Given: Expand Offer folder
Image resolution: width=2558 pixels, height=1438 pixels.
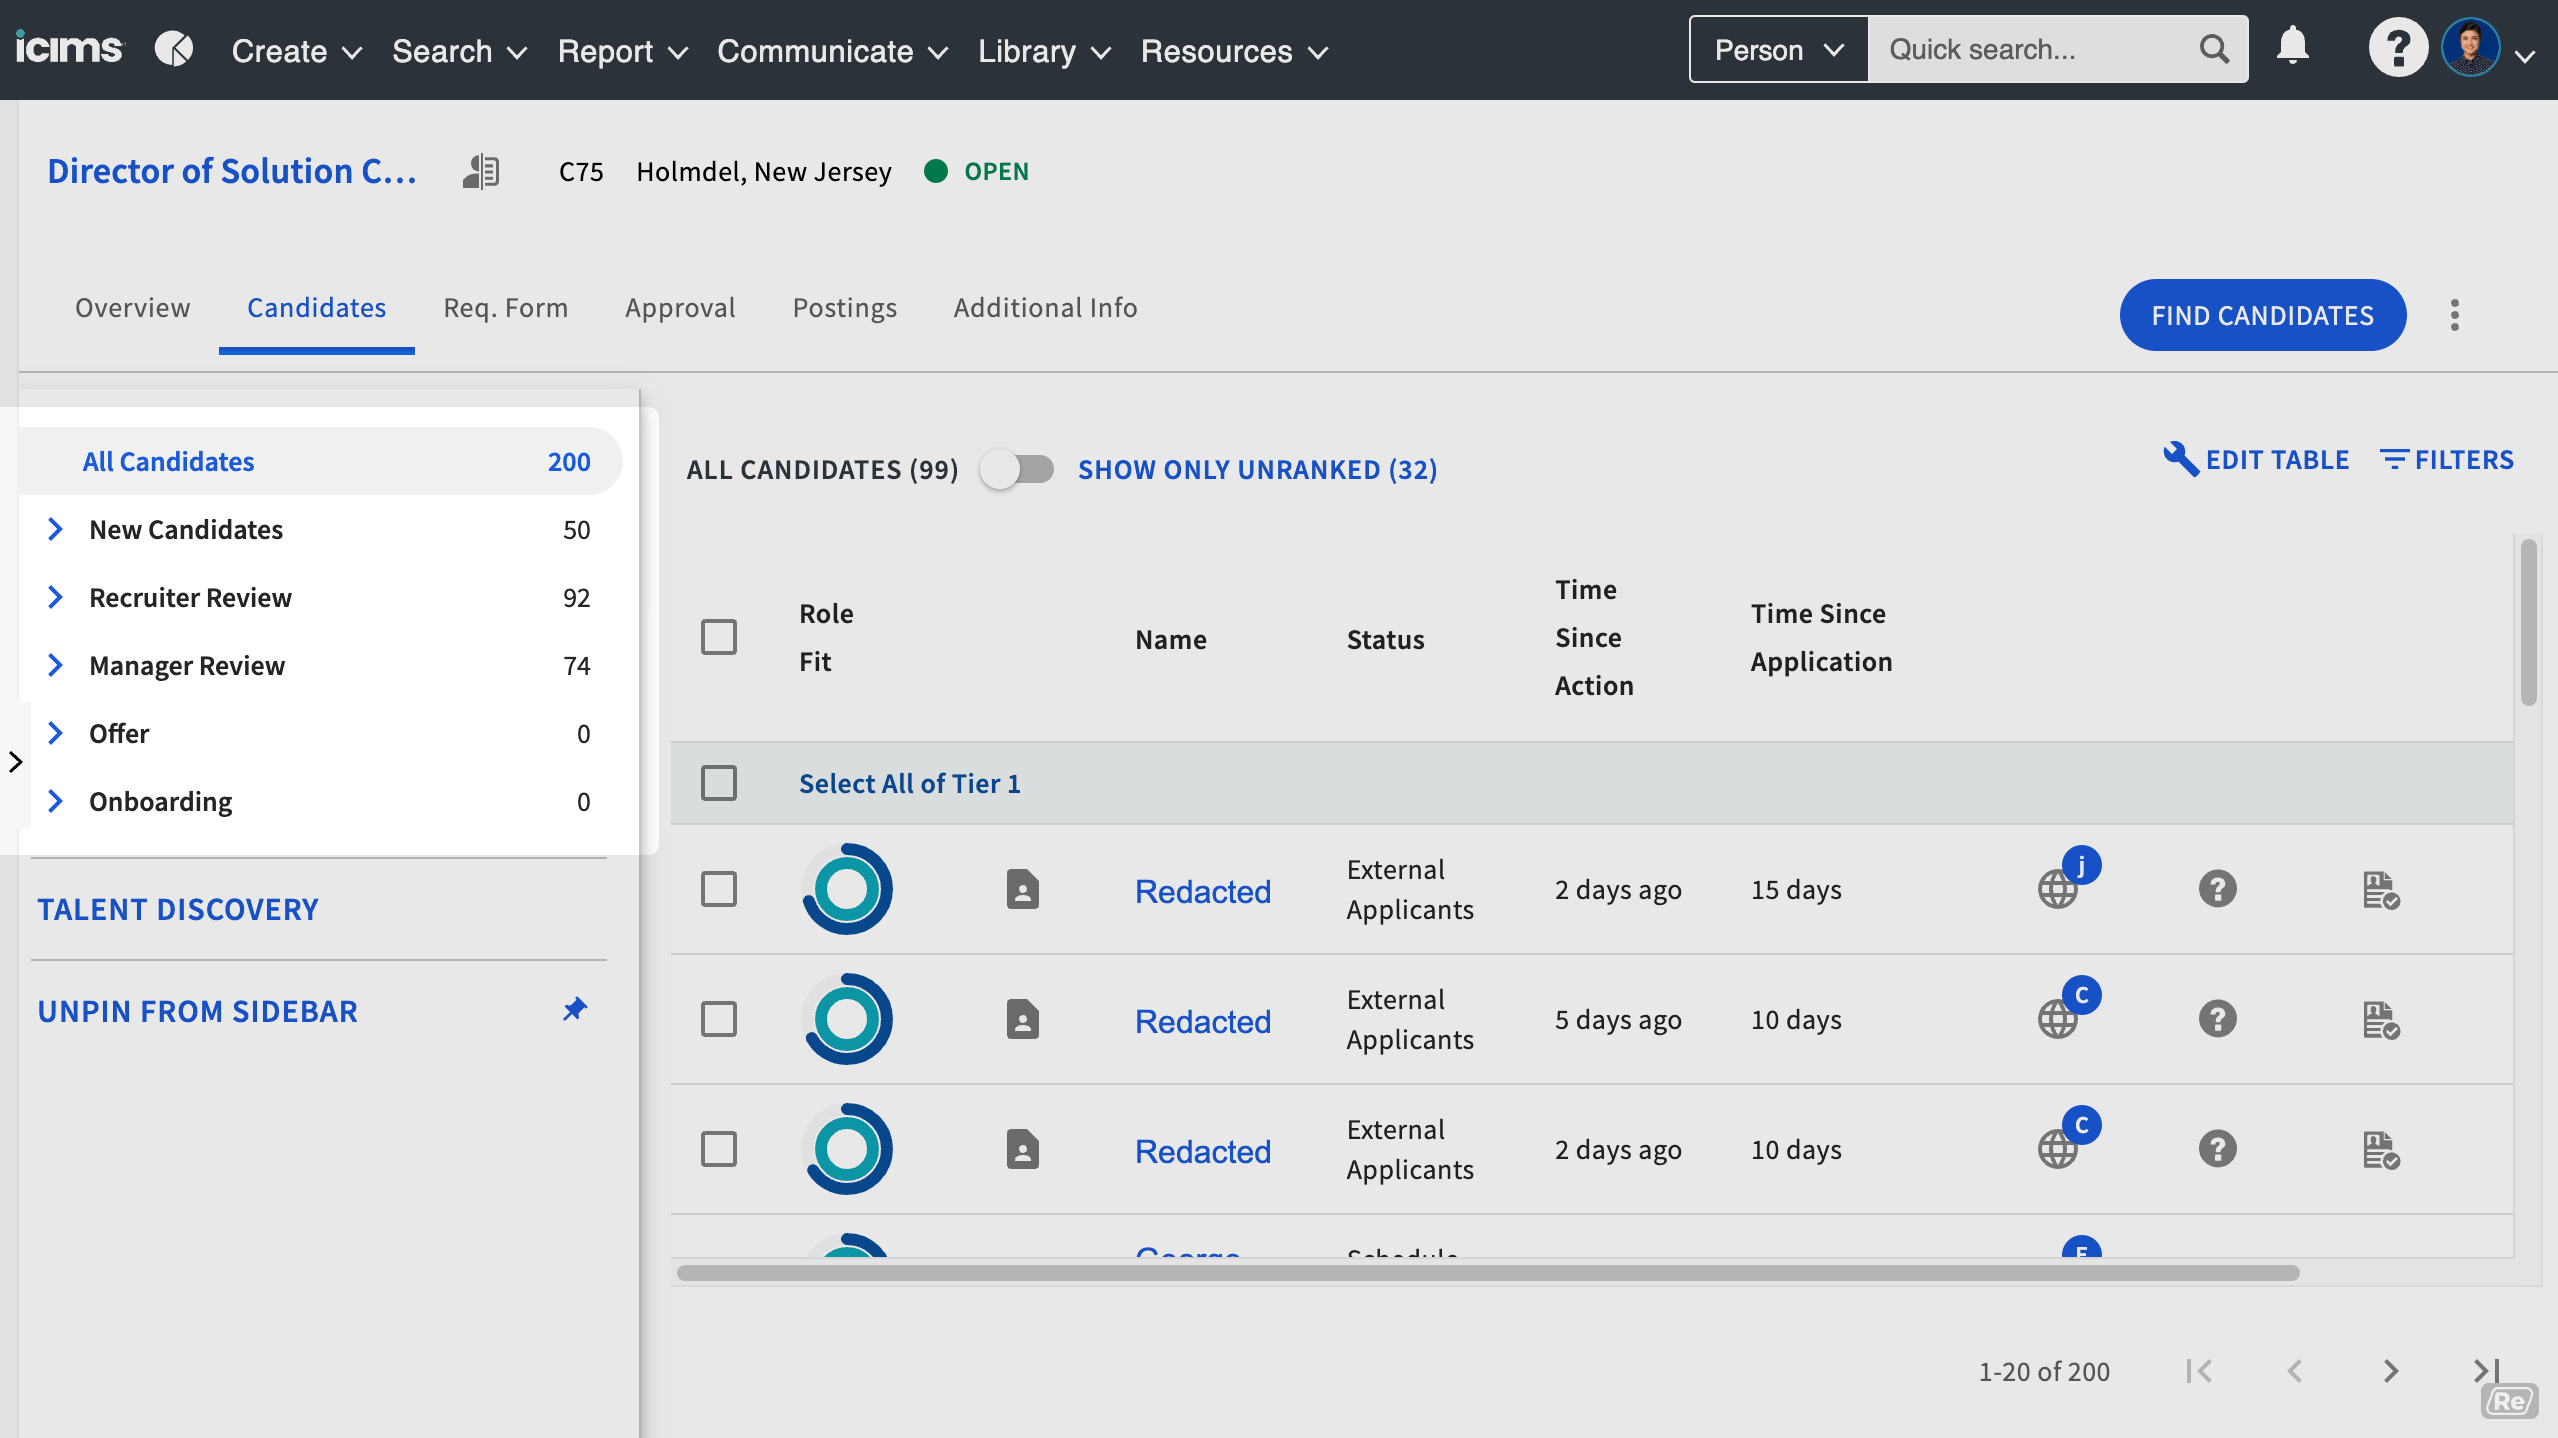Looking at the screenshot, I should point(55,733).
